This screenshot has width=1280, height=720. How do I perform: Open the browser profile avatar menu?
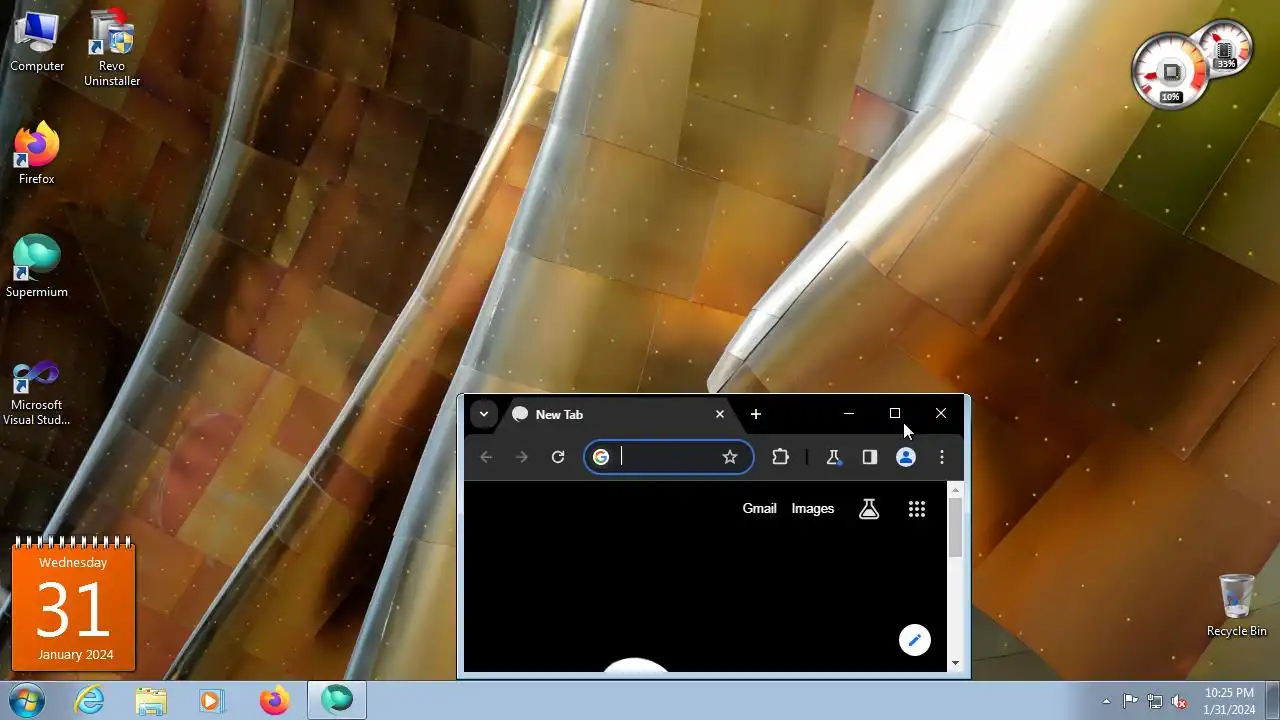(906, 457)
